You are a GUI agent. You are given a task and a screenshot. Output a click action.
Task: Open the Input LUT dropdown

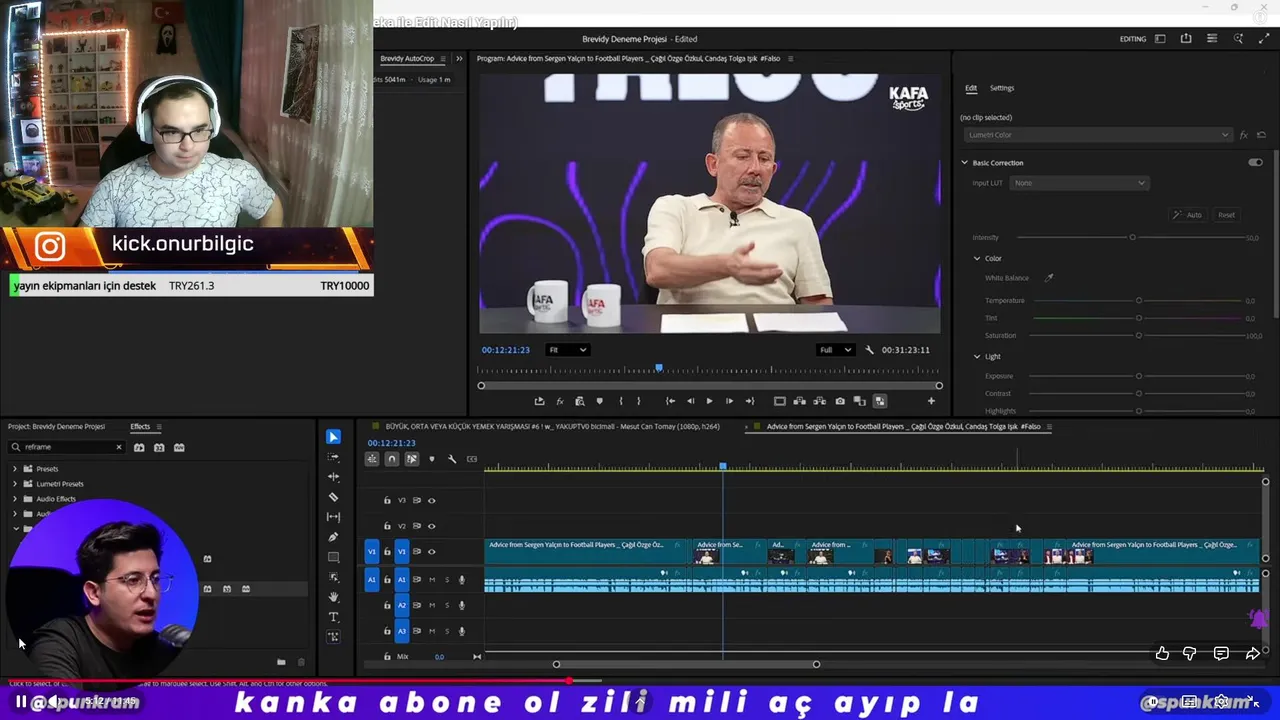pyautogui.click(x=1079, y=183)
